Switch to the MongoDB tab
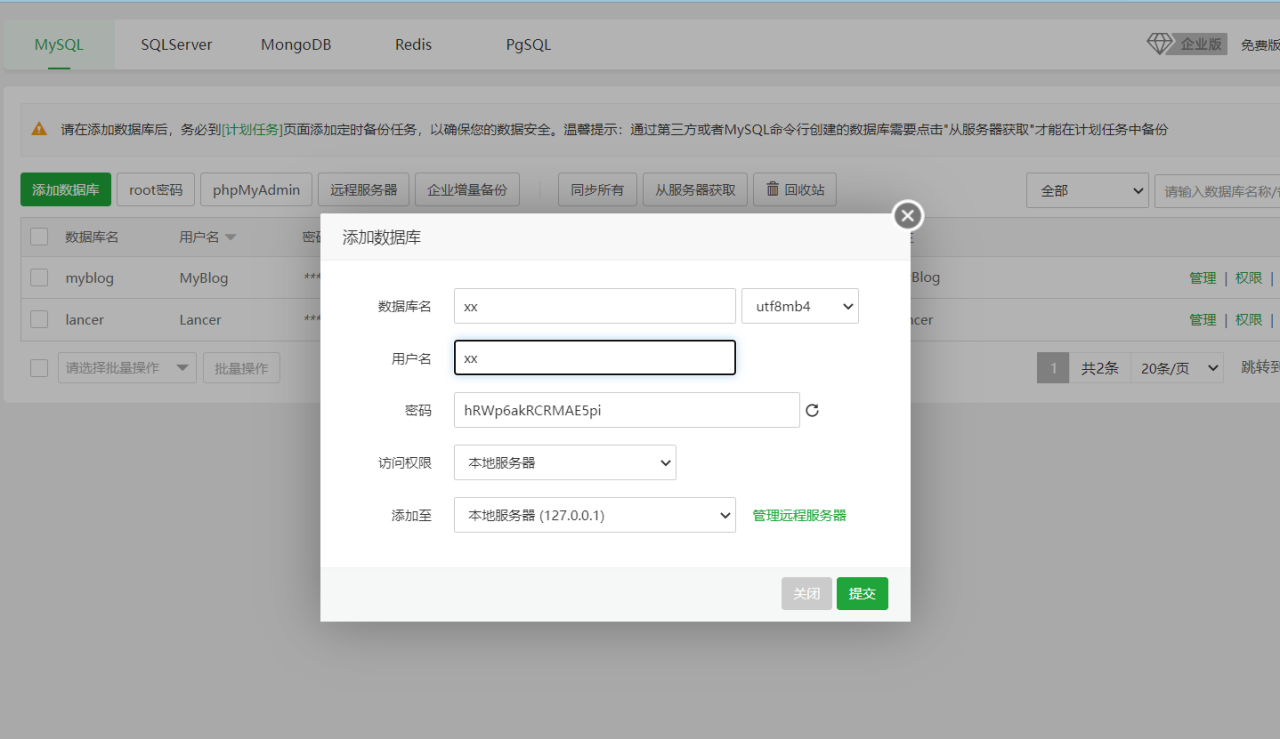This screenshot has width=1280, height=739. pos(296,45)
